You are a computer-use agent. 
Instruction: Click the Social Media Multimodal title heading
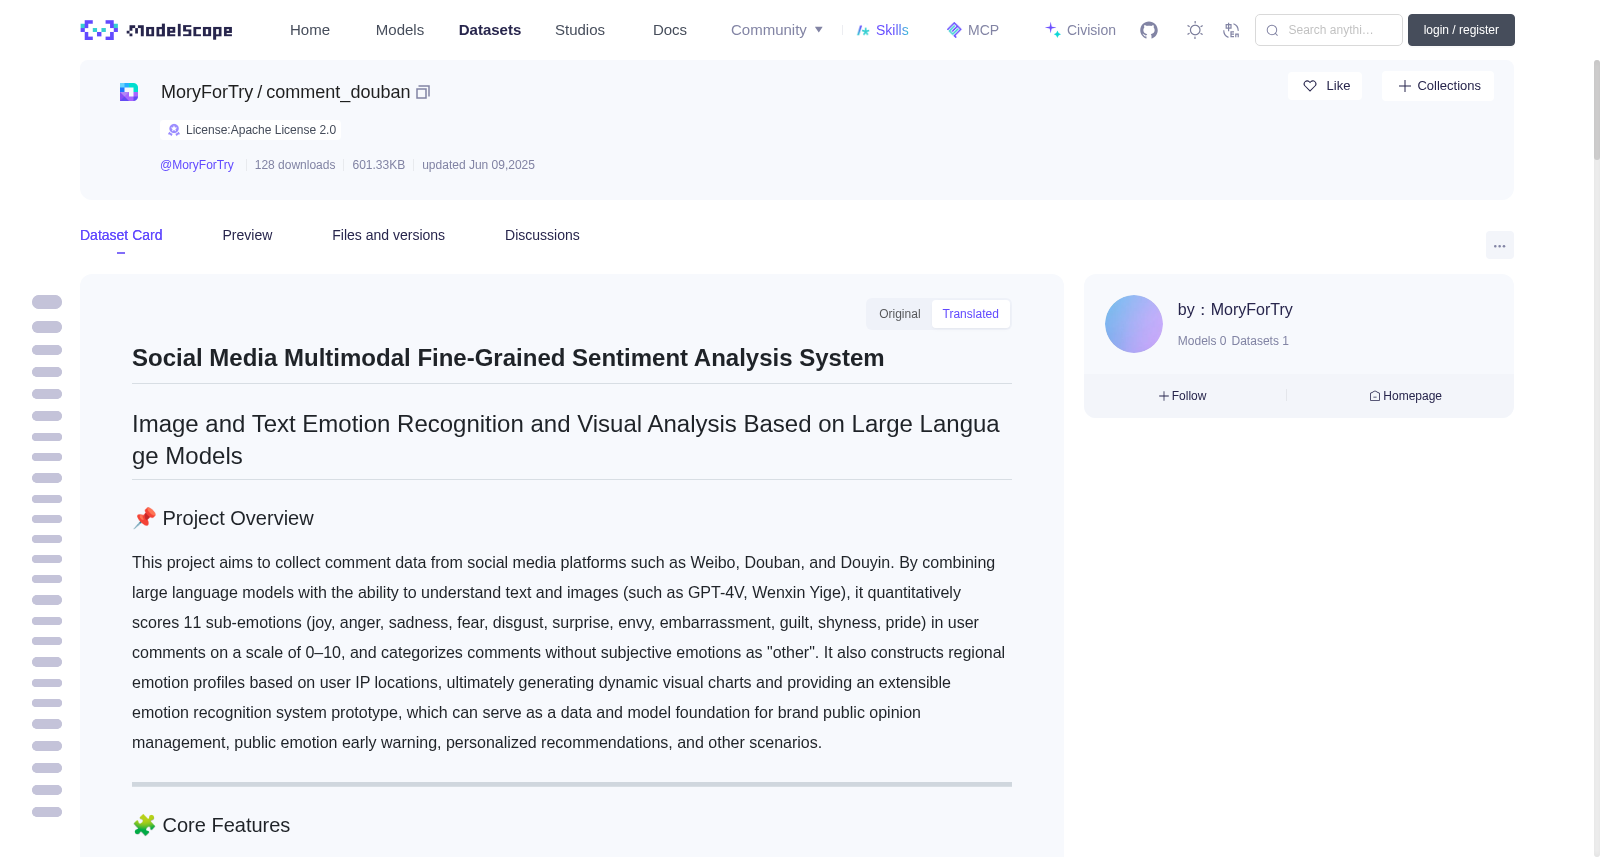click(508, 358)
